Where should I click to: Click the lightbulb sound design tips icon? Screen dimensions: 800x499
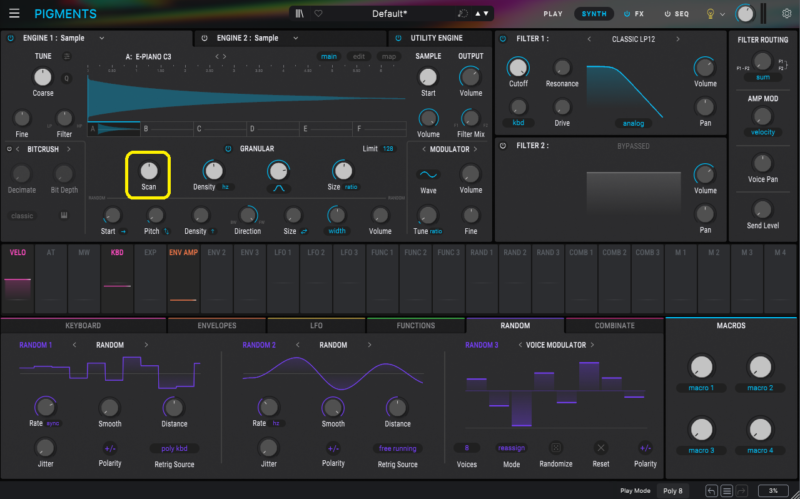[710, 14]
